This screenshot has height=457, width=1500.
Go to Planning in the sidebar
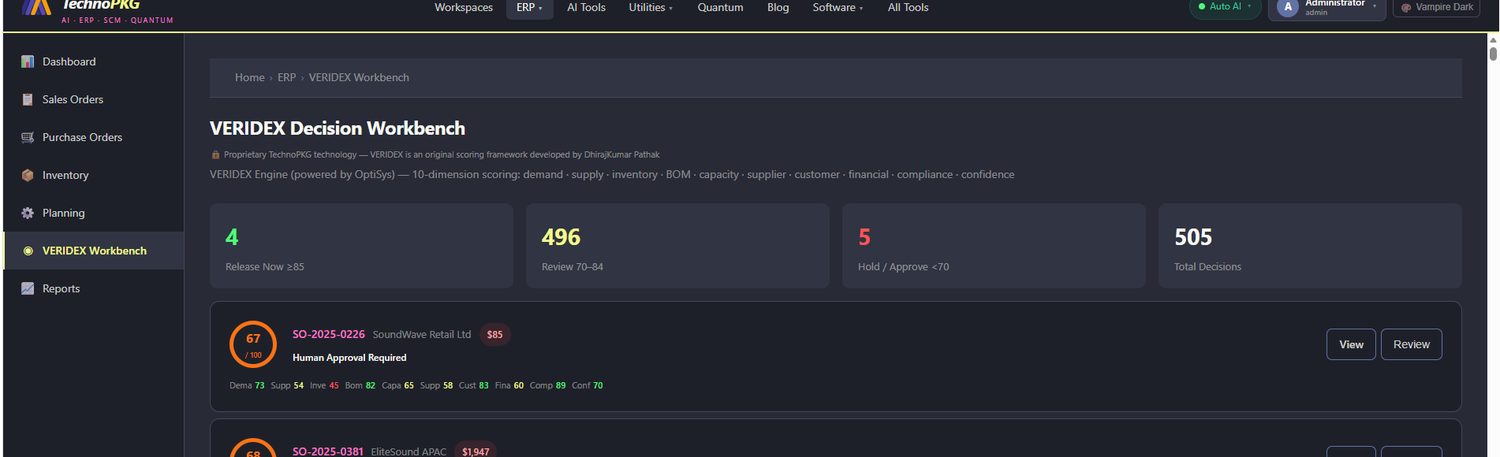(94, 213)
